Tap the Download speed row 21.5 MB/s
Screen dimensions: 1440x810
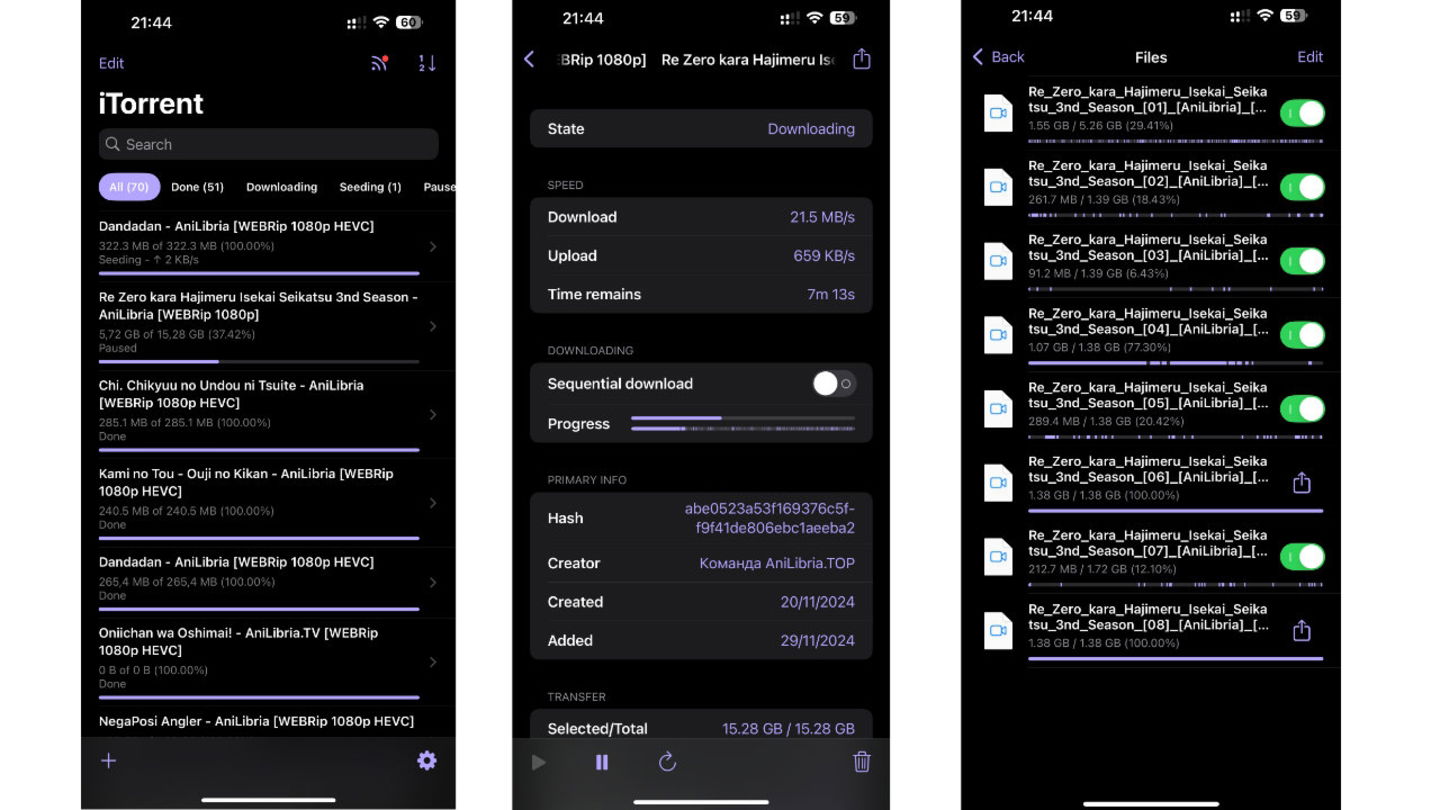click(701, 217)
